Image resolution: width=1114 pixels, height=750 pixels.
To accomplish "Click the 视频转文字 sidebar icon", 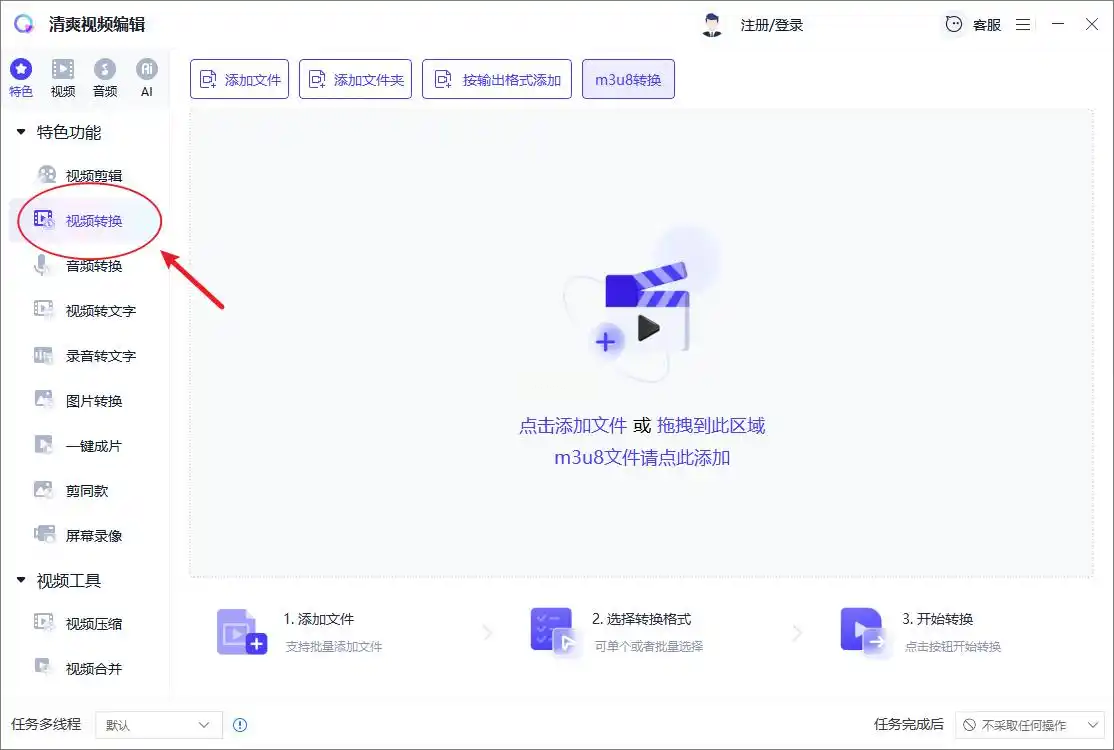I will (x=44, y=310).
